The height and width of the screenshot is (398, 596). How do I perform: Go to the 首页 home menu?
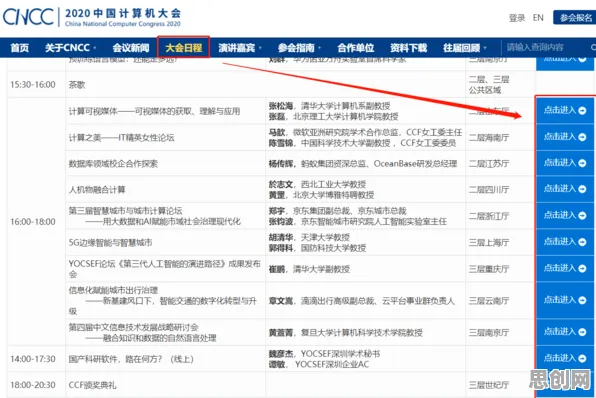pos(20,48)
